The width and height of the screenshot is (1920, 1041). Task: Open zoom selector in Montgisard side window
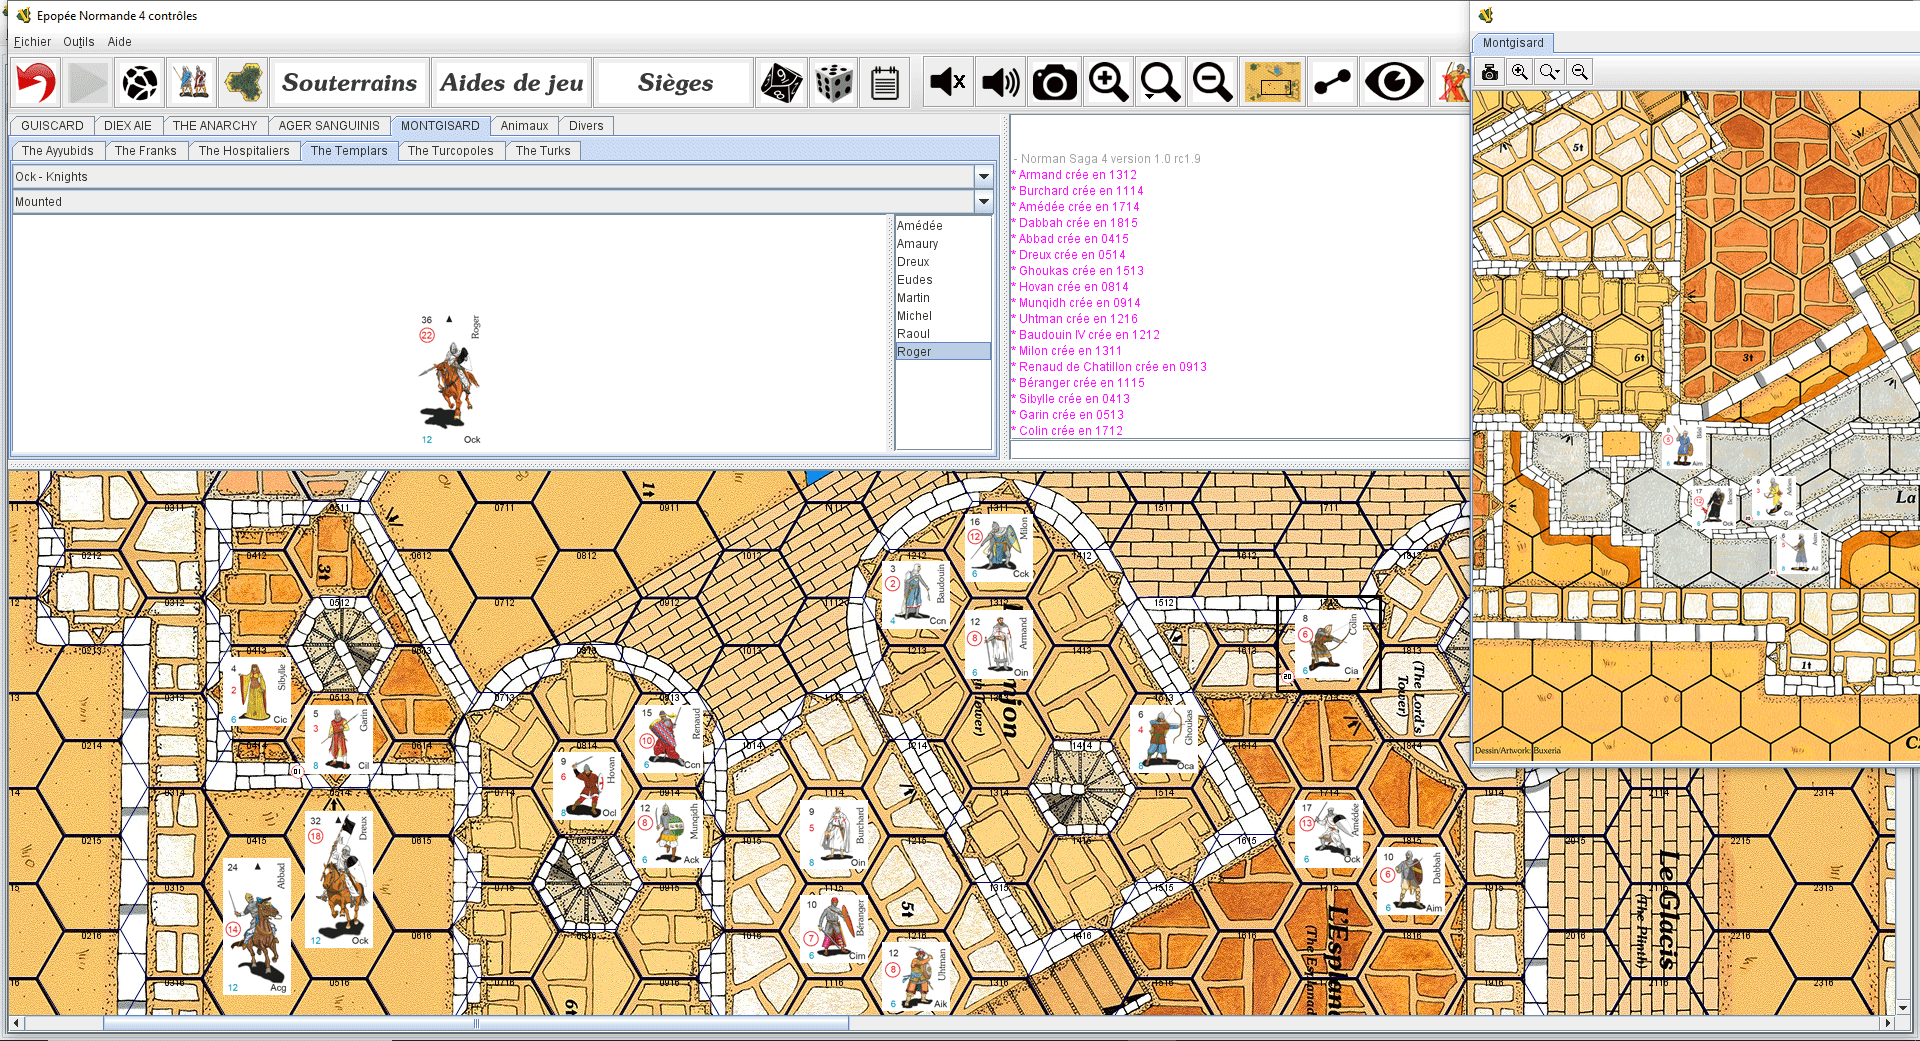pyautogui.click(x=1550, y=72)
